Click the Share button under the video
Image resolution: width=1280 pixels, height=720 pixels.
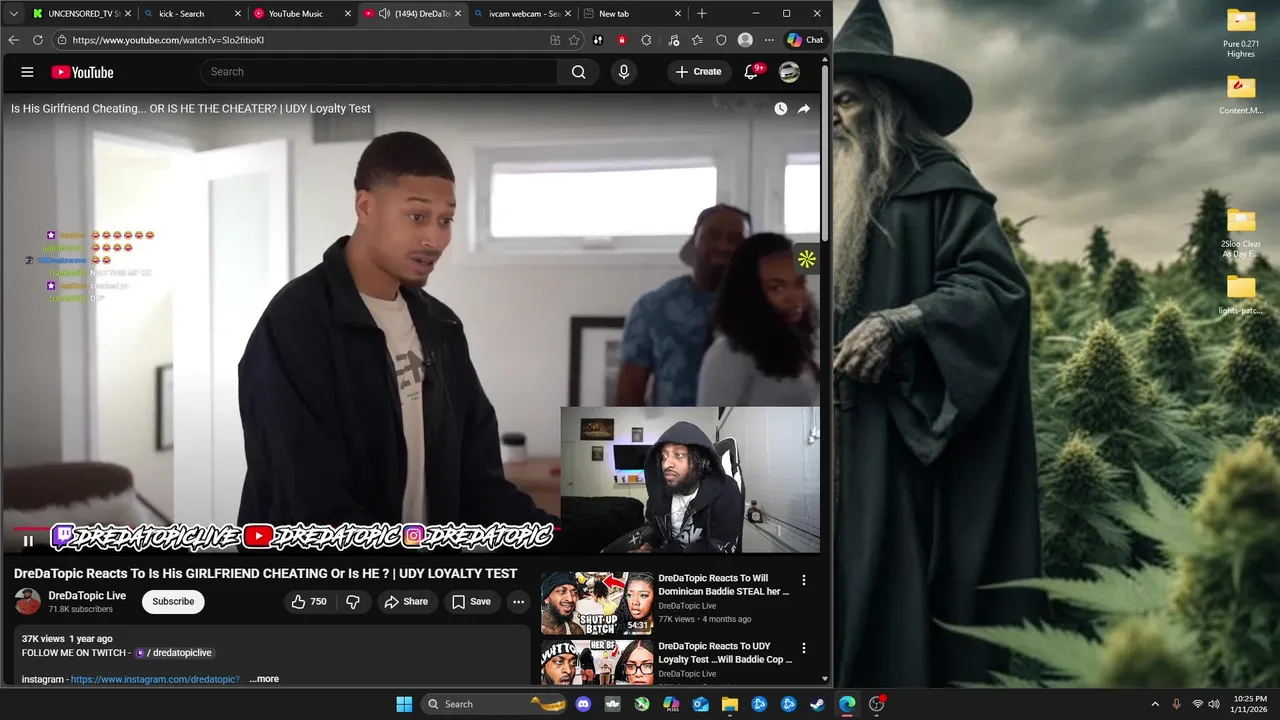pos(406,602)
